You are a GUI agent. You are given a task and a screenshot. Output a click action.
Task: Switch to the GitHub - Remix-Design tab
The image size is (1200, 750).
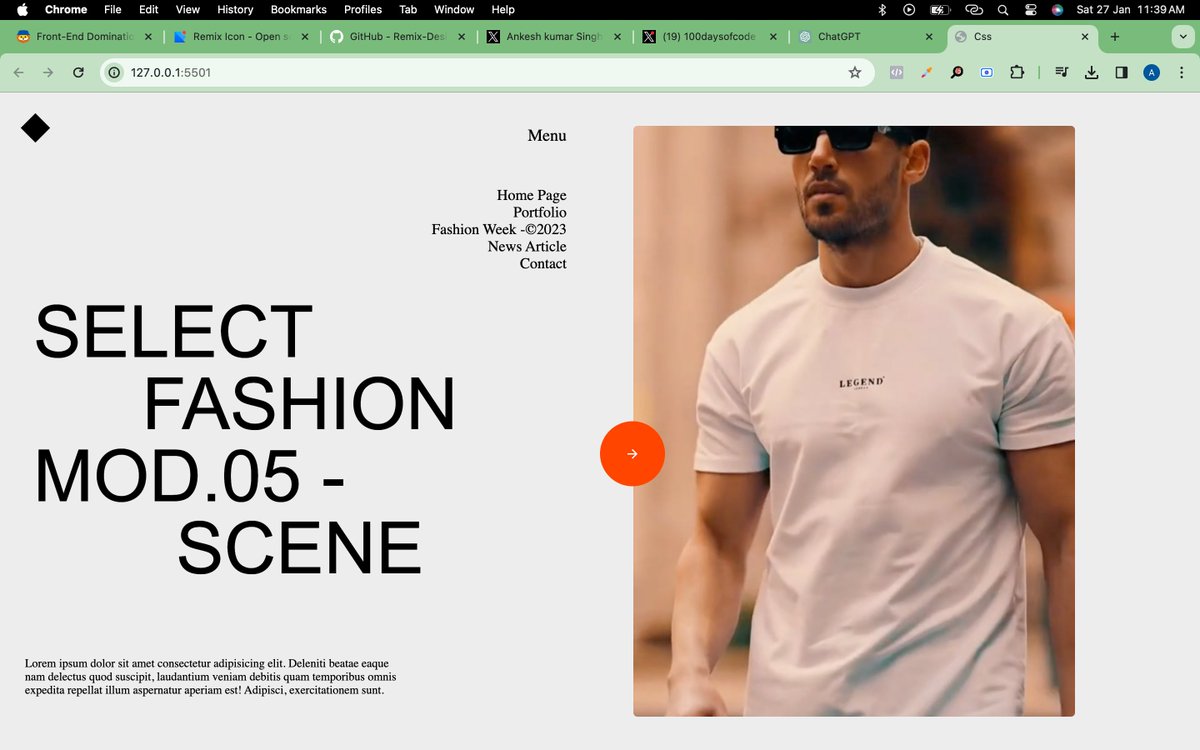pos(400,37)
